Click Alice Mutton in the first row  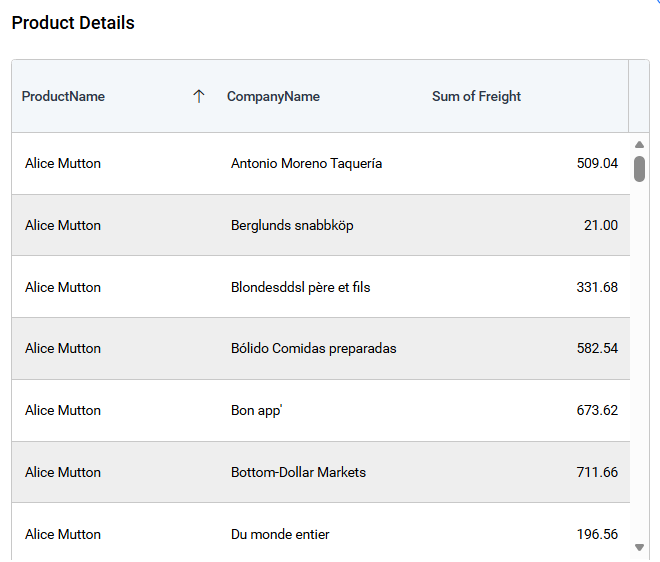coord(63,164)
